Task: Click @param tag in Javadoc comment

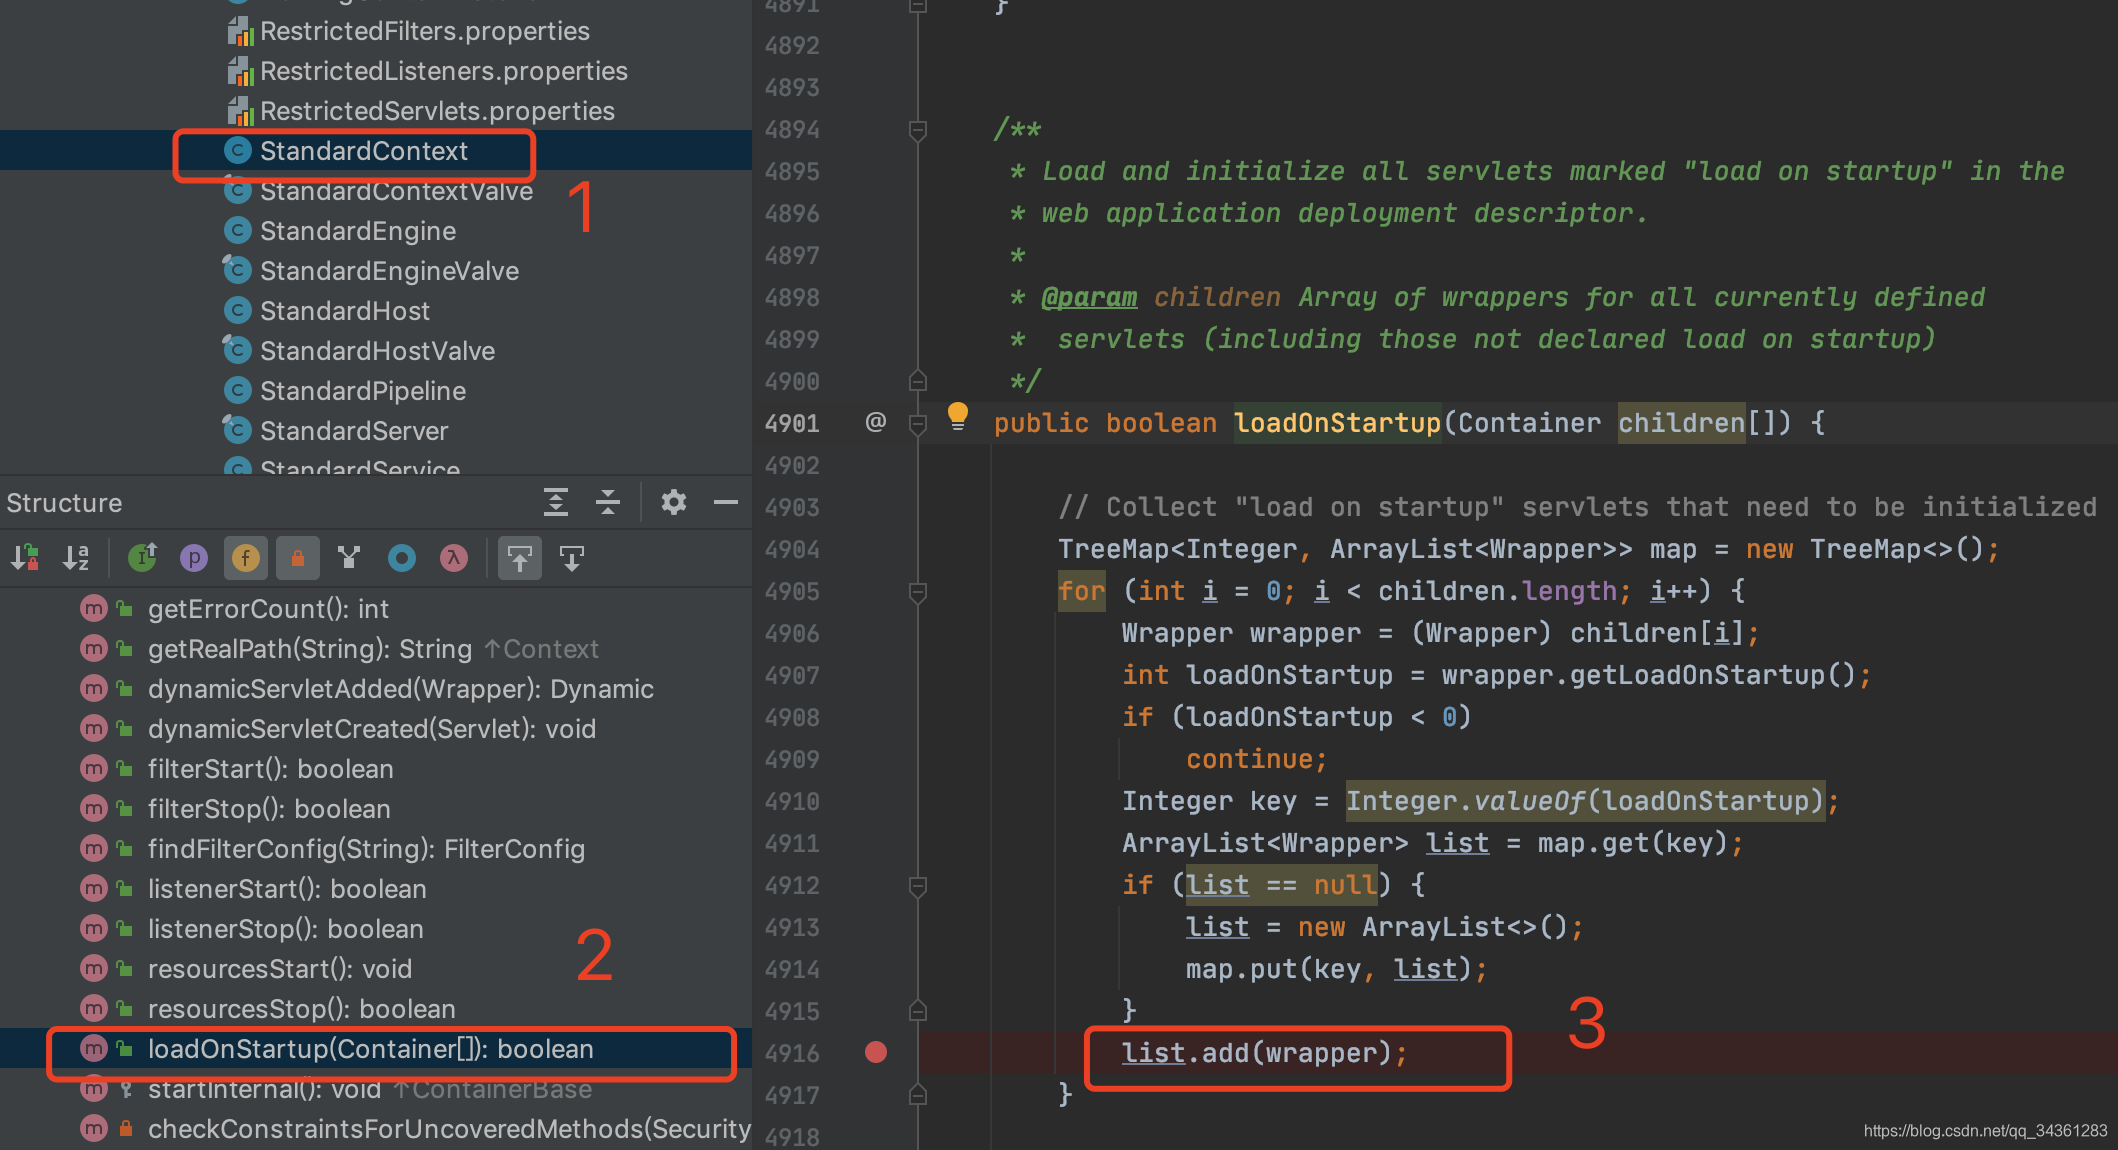Action: [x=1089, y=297]
